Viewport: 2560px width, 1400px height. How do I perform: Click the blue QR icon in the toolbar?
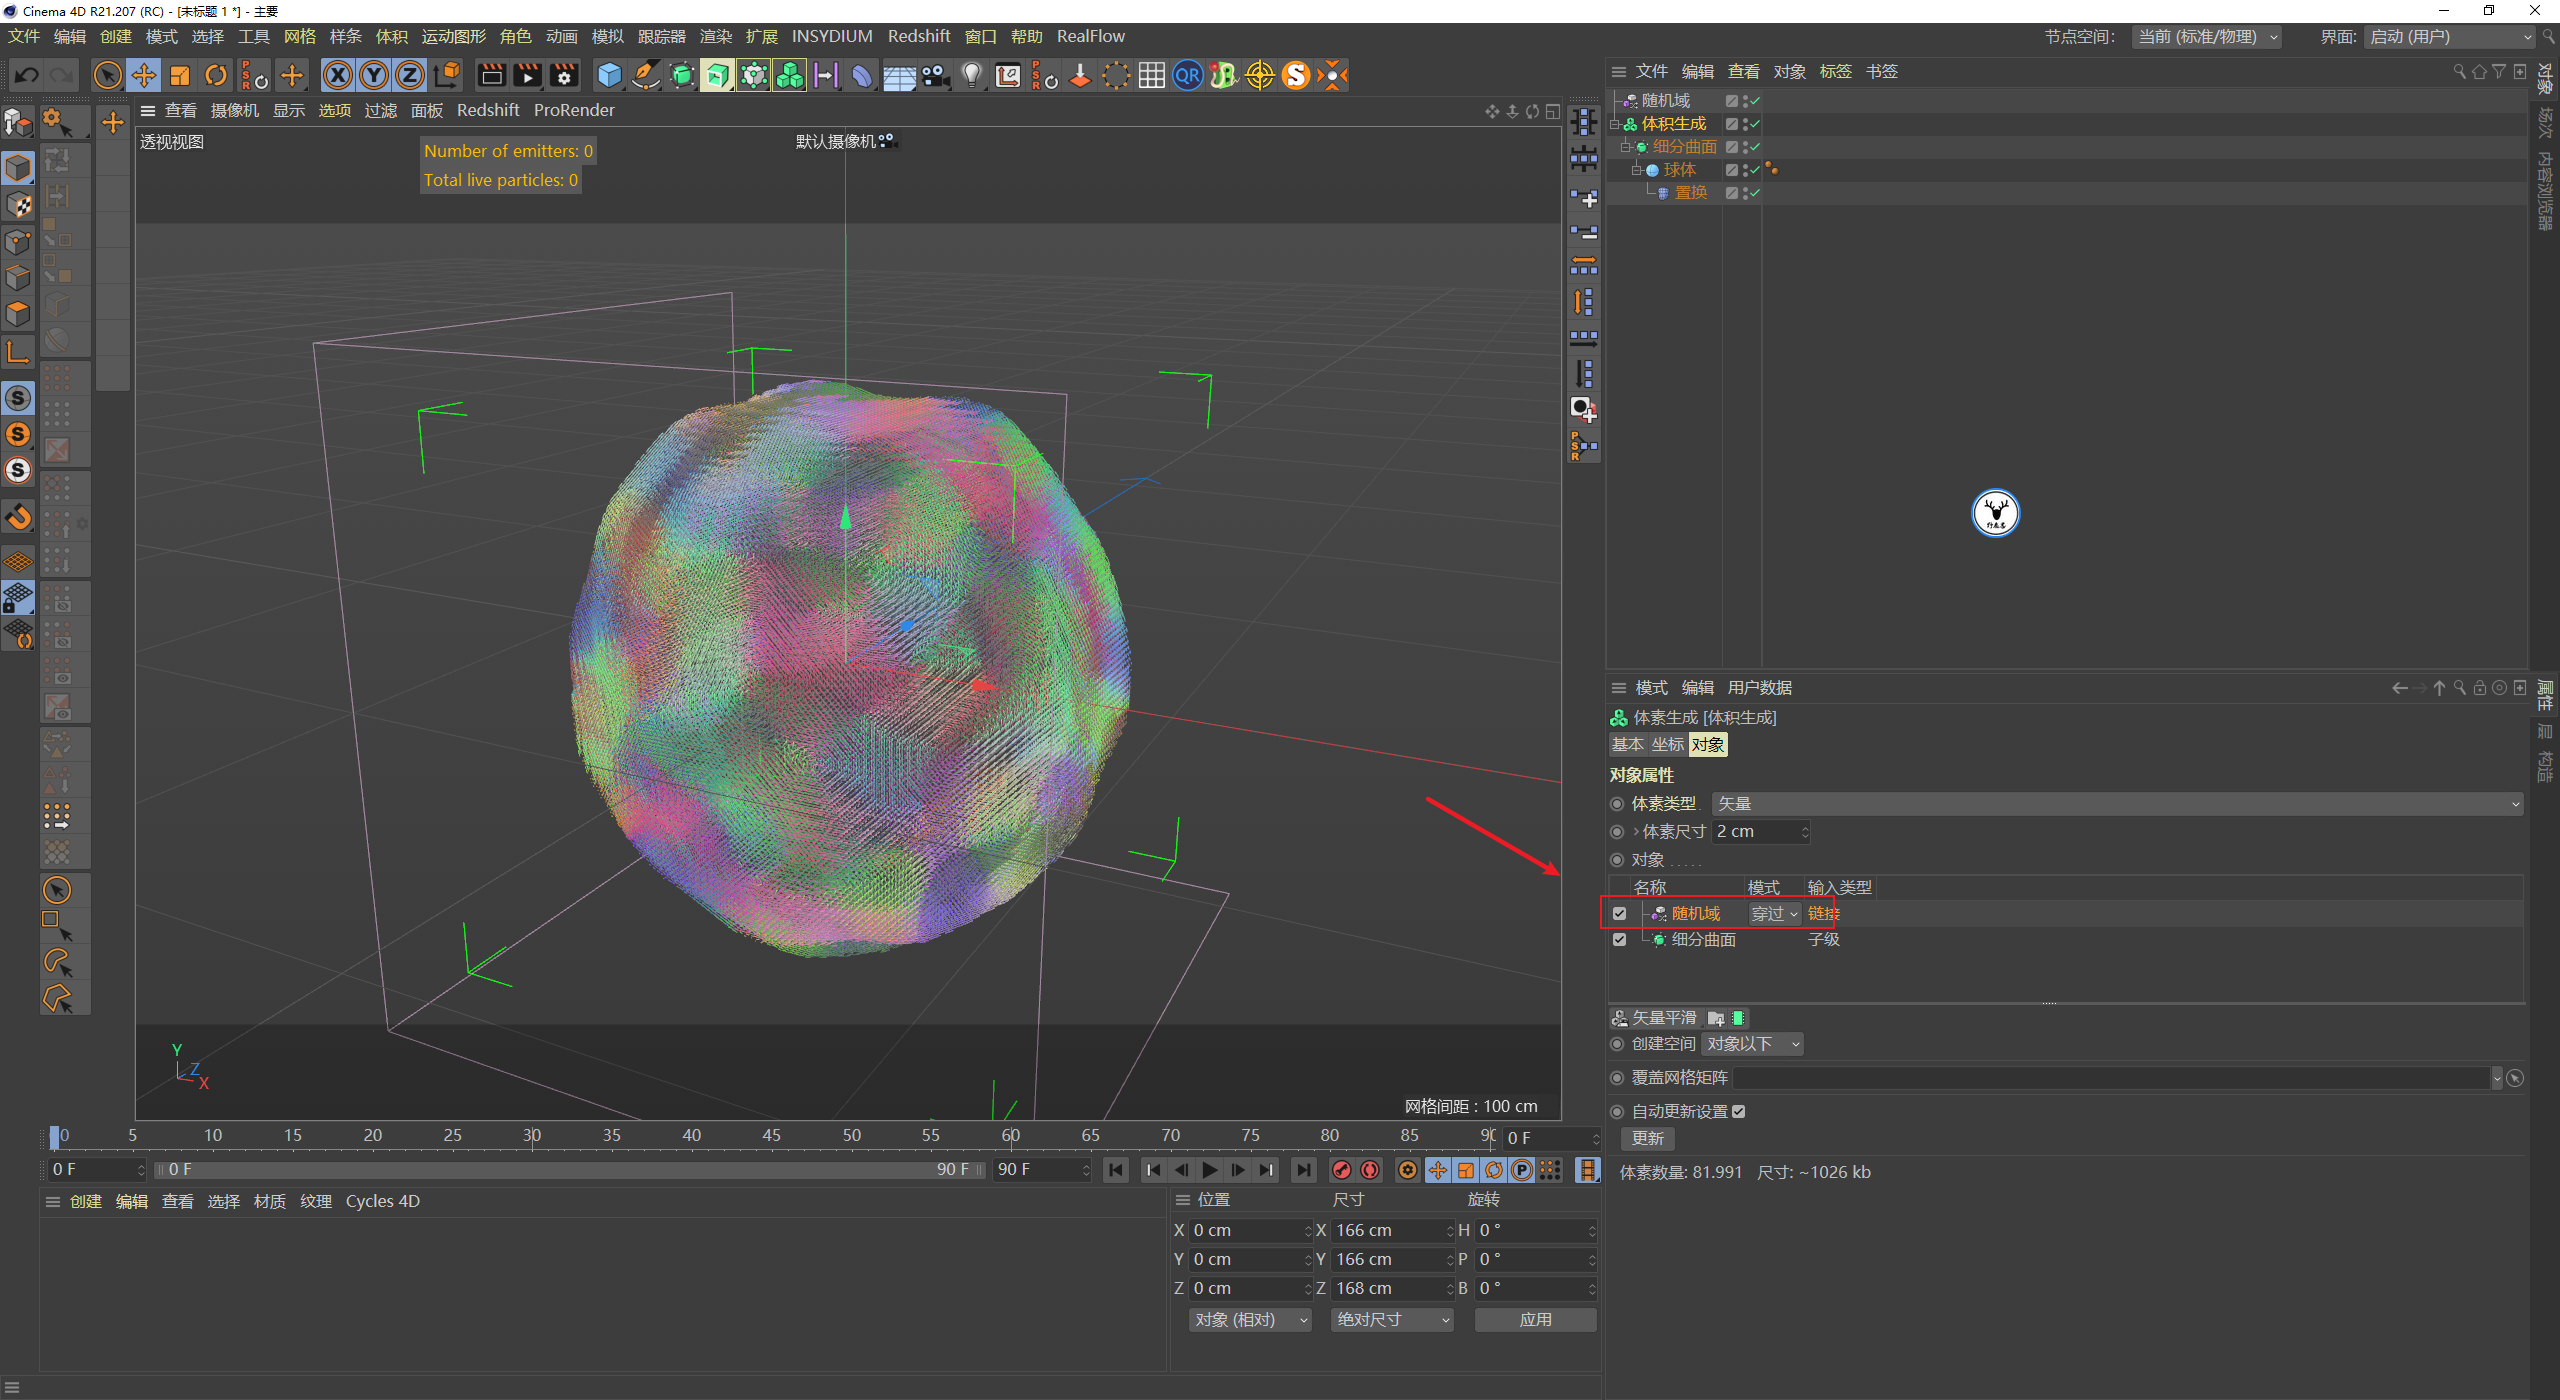(1188, 75)
